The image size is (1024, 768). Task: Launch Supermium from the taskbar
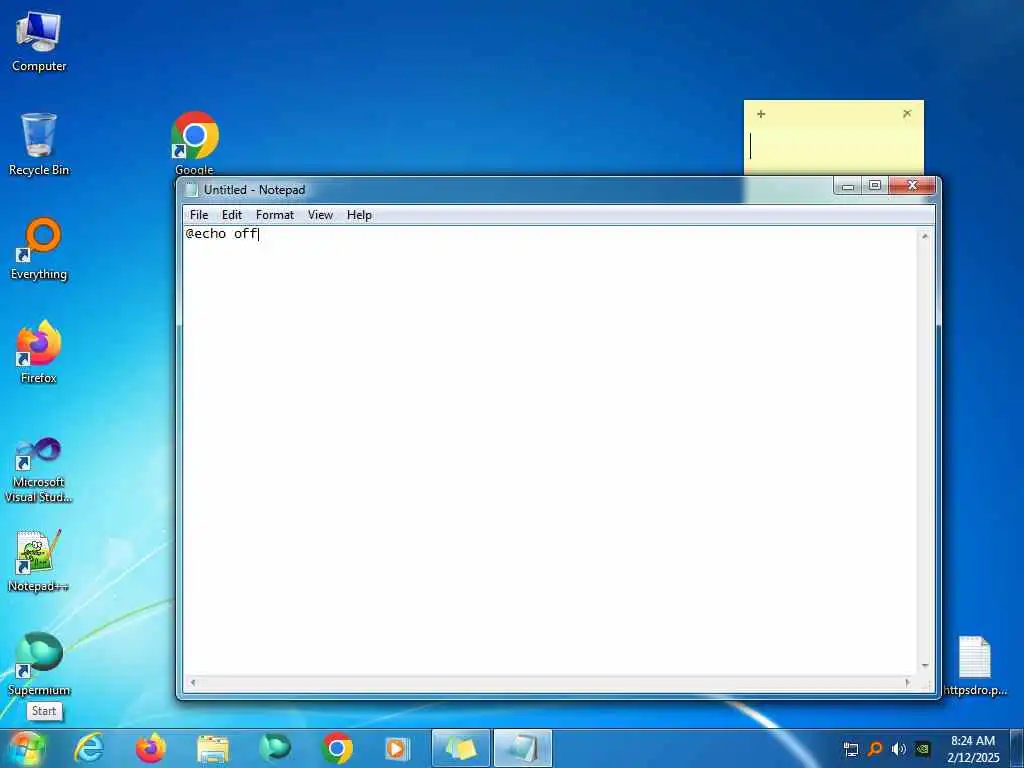[275, 748]
